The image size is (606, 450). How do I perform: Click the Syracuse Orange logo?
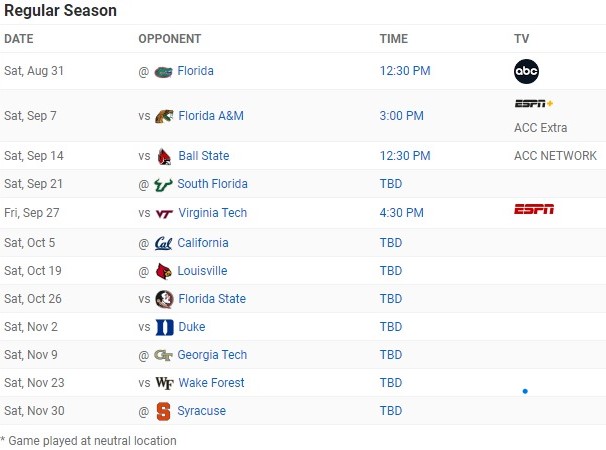[164, 411]
